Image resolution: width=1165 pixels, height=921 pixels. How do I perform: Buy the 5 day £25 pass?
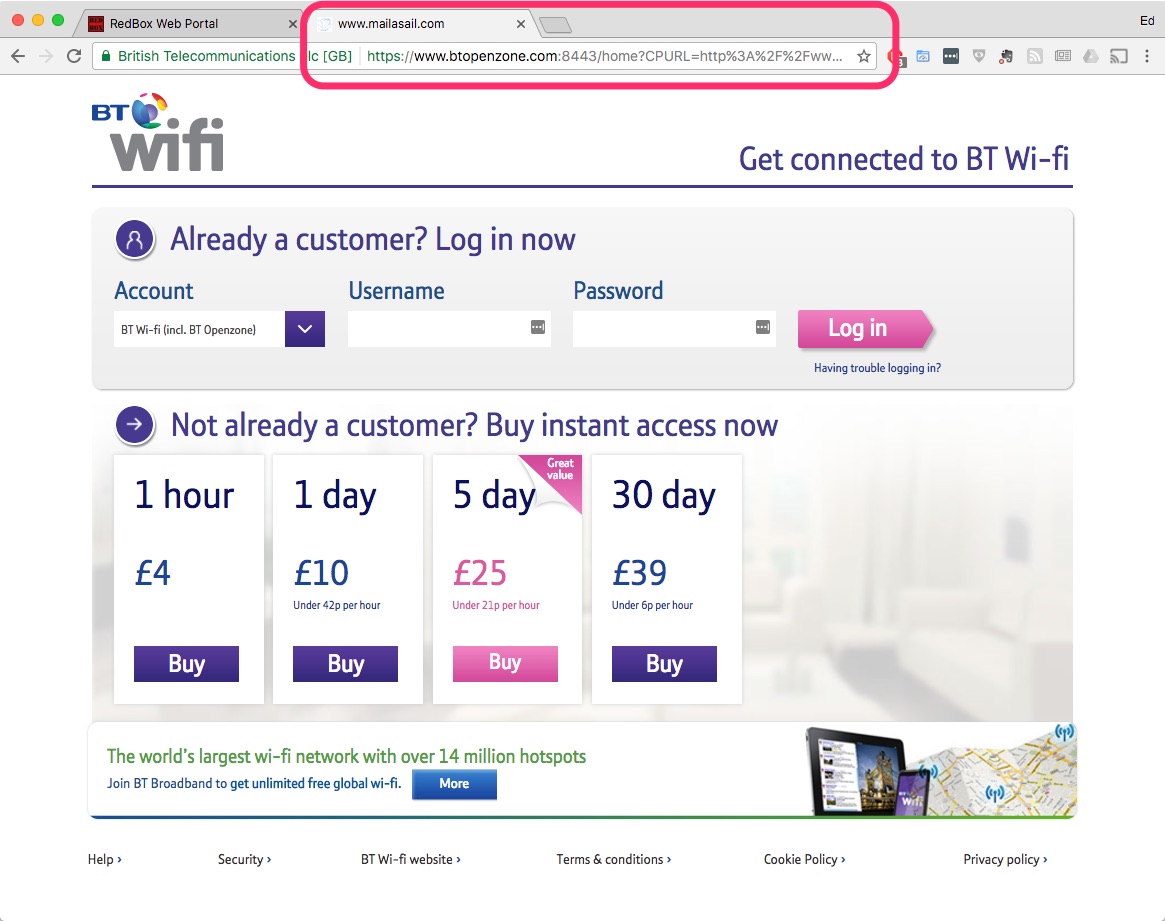pyautogui.click(x=505, y=663)
